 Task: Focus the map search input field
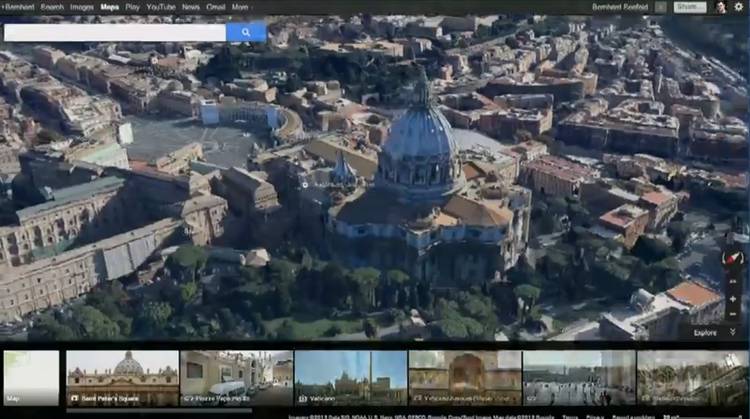point(115,32)
